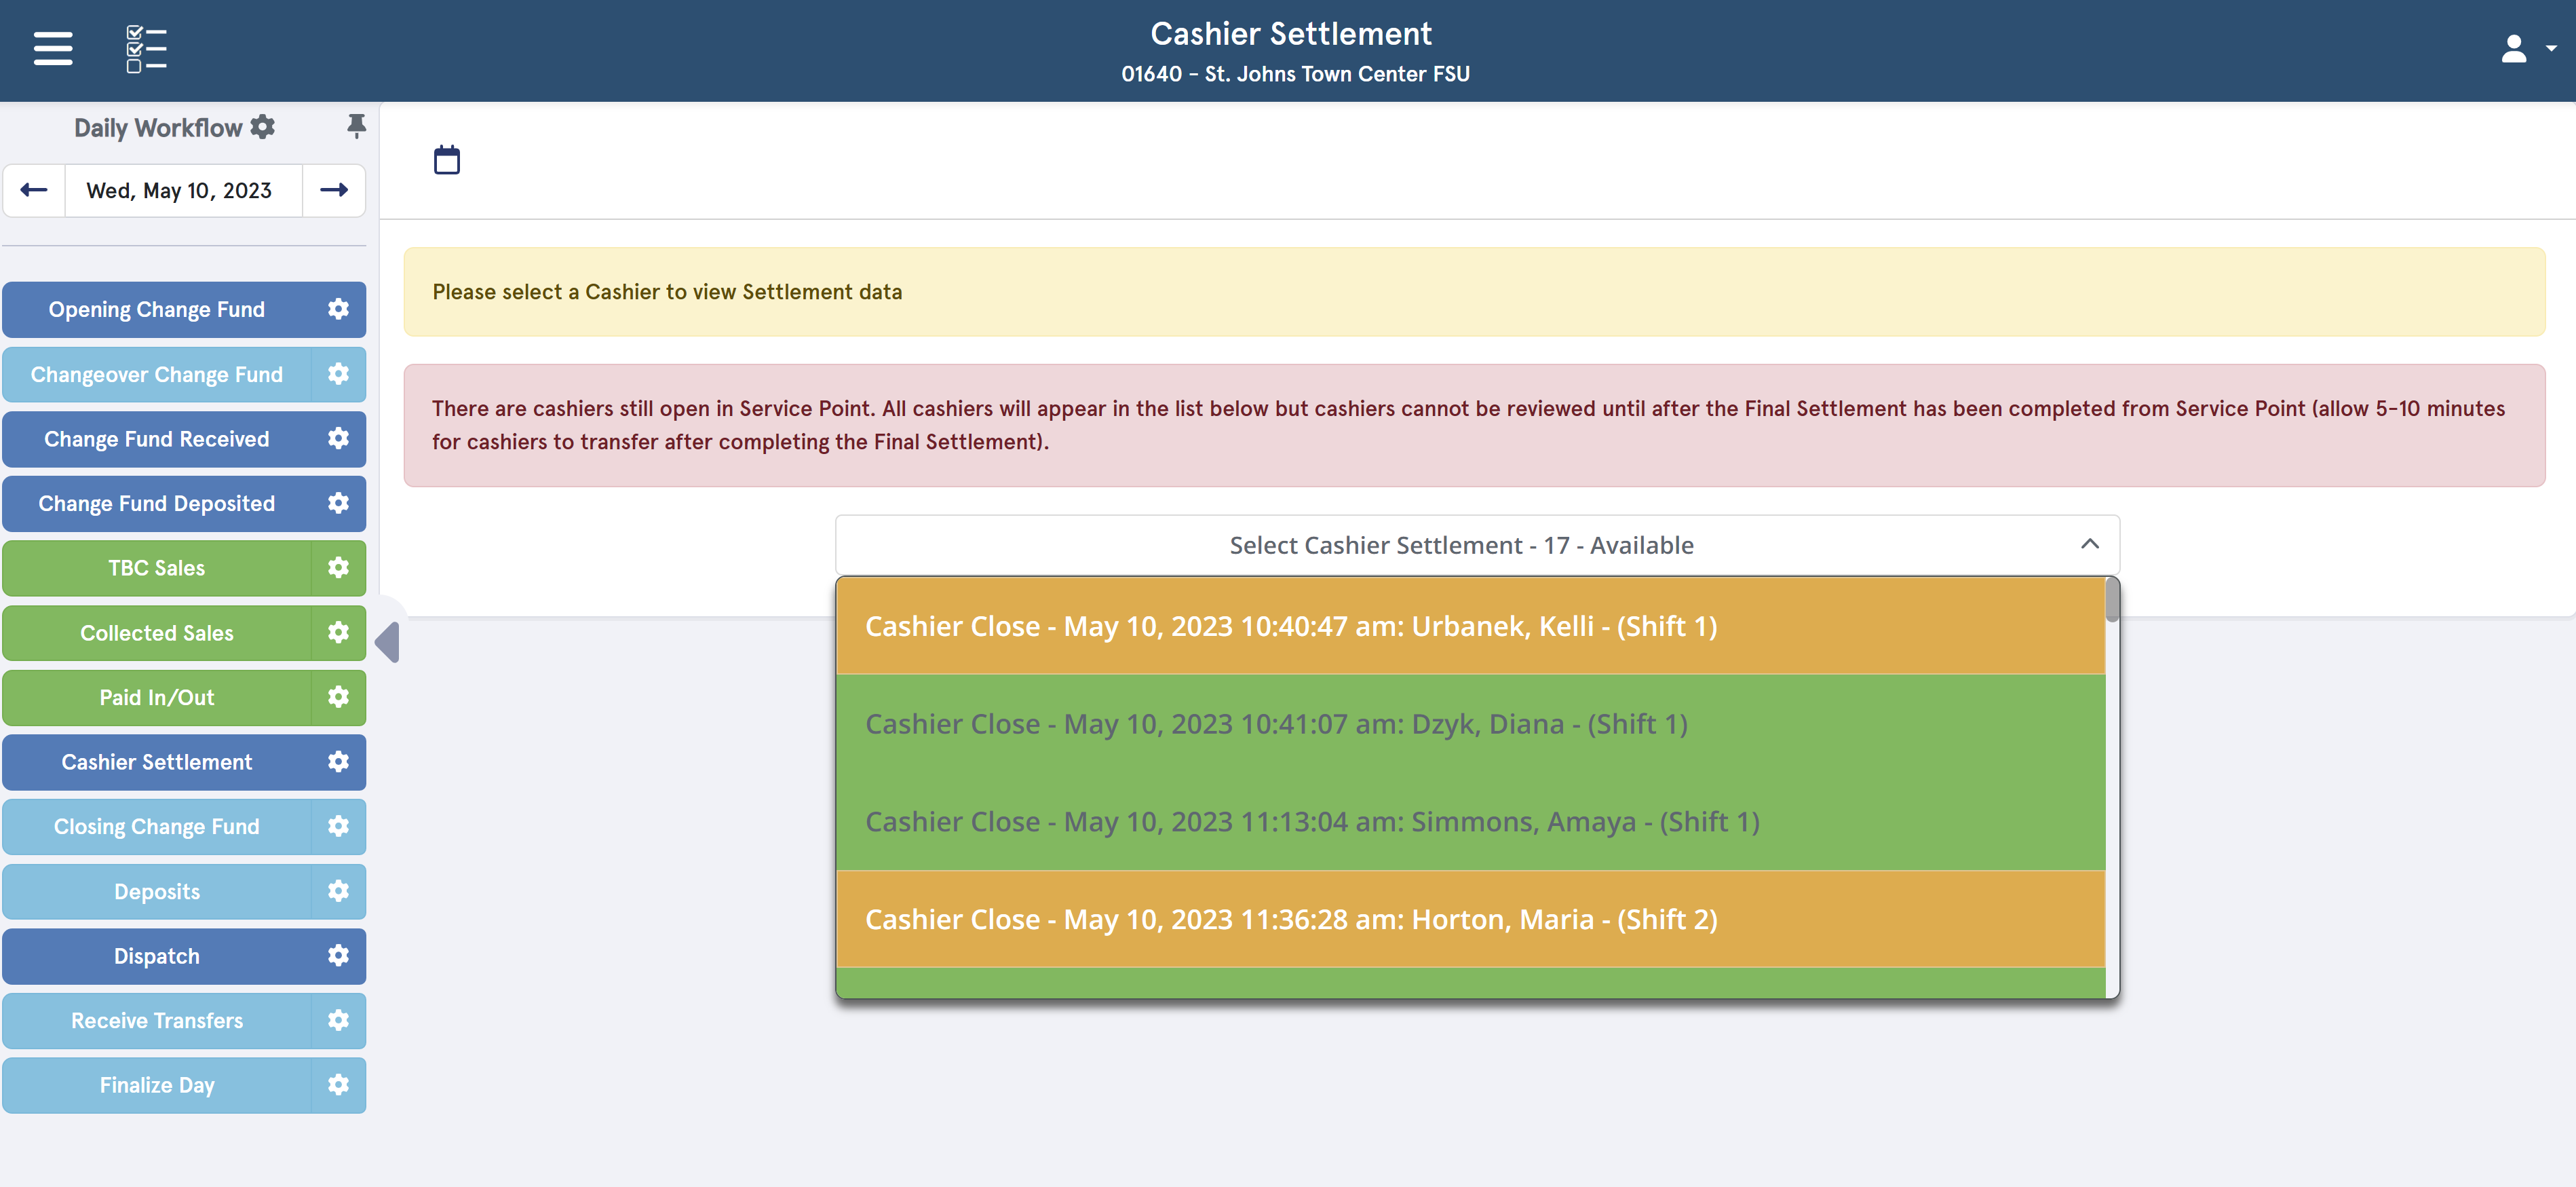Open Finalize Day step
Screen dimensions: 2576x1187
[157, 1085]
